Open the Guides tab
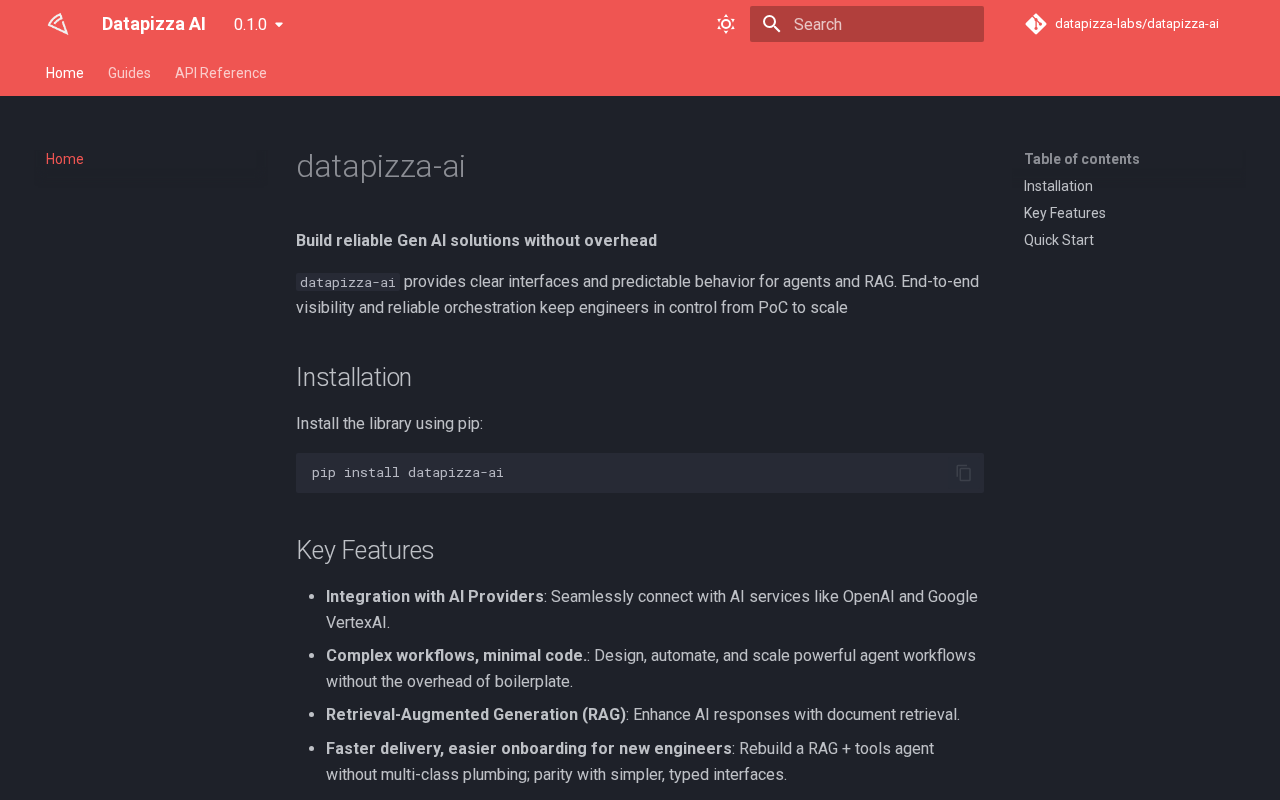The height and width of the screenshot is (800, 1280). click(129, 73)
